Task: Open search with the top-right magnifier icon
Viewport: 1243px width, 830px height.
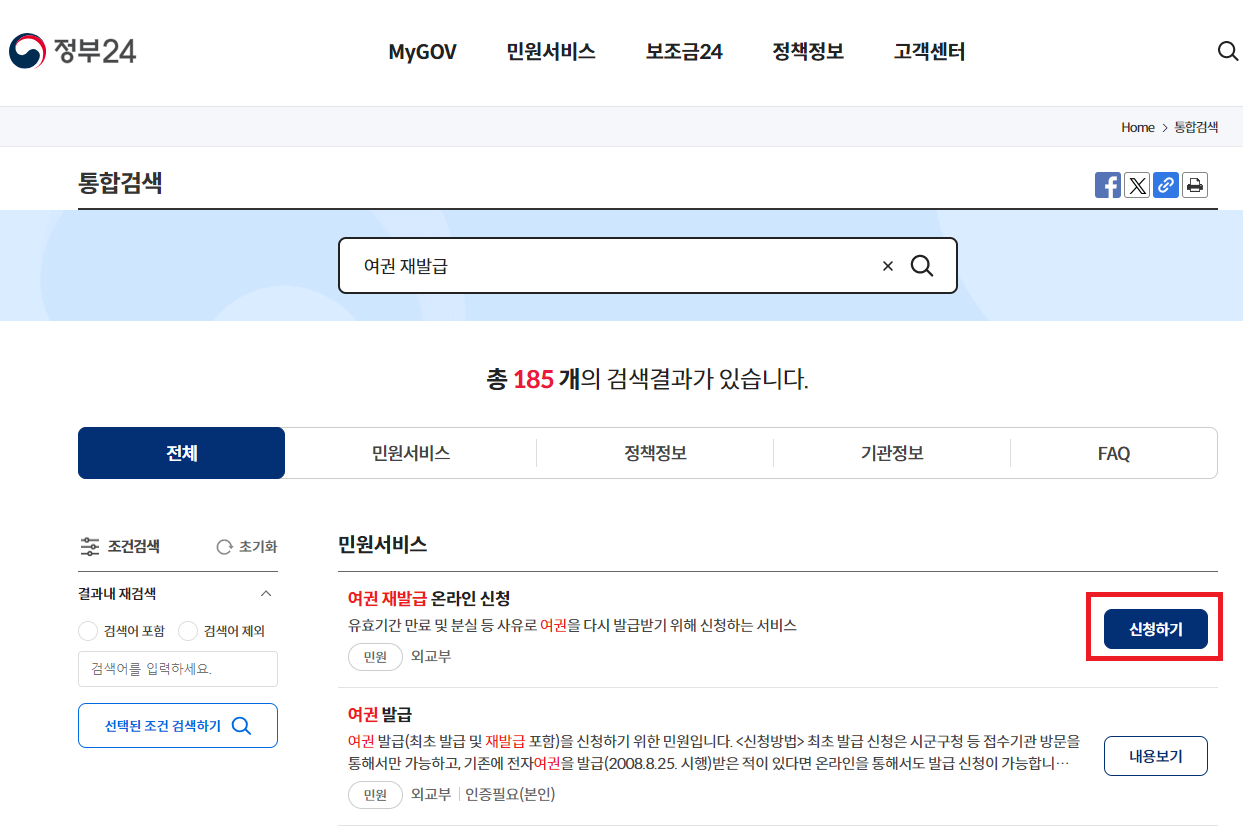Action: point(1228,51)
